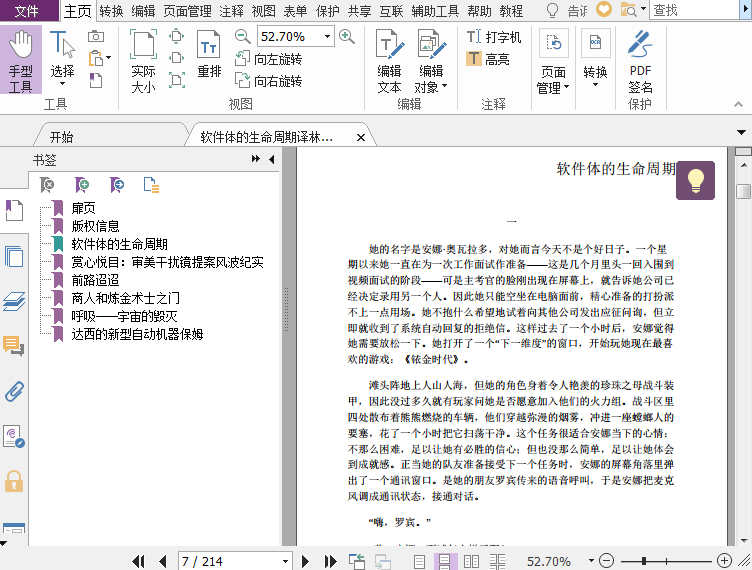752x570 pixels.
Task: Expand the clipboard dropdown arrow
Action: pyautogui.click(x=108, y=58)
